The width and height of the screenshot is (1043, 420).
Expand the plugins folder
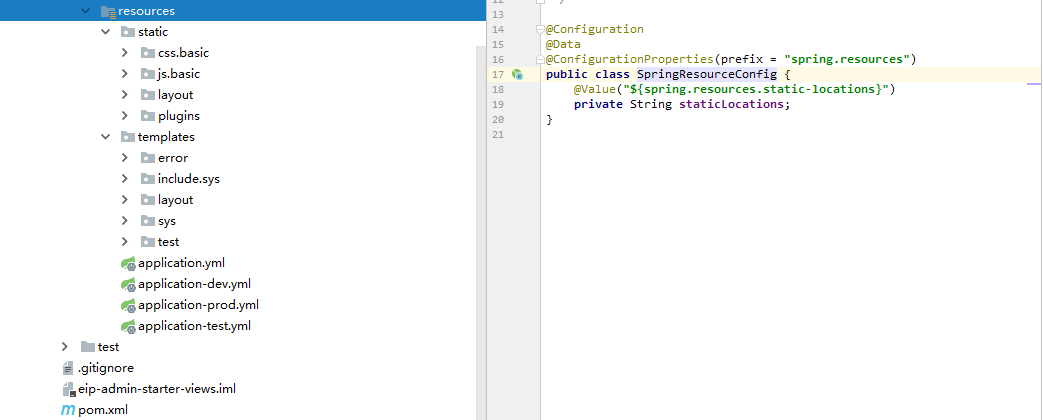[125, 116]
